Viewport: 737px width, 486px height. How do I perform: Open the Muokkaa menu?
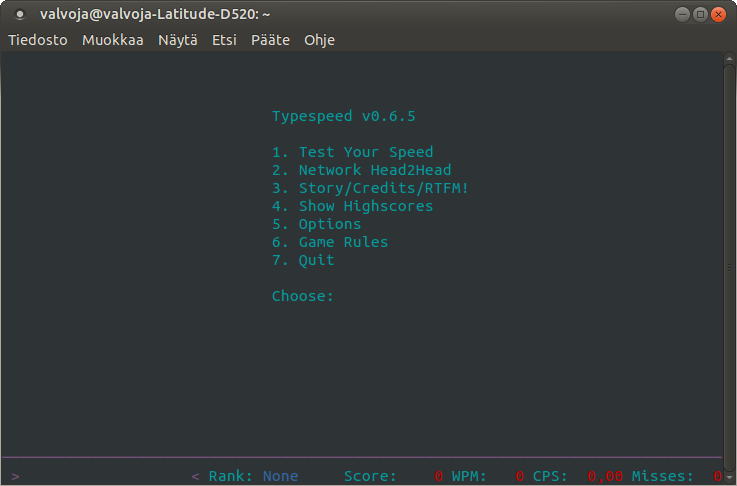[113, 40]
